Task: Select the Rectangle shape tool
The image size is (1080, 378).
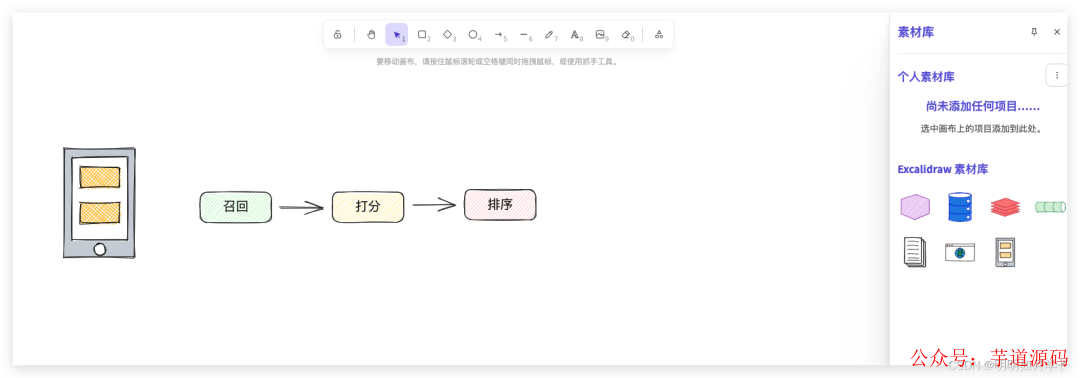Action: pos(423,34)
